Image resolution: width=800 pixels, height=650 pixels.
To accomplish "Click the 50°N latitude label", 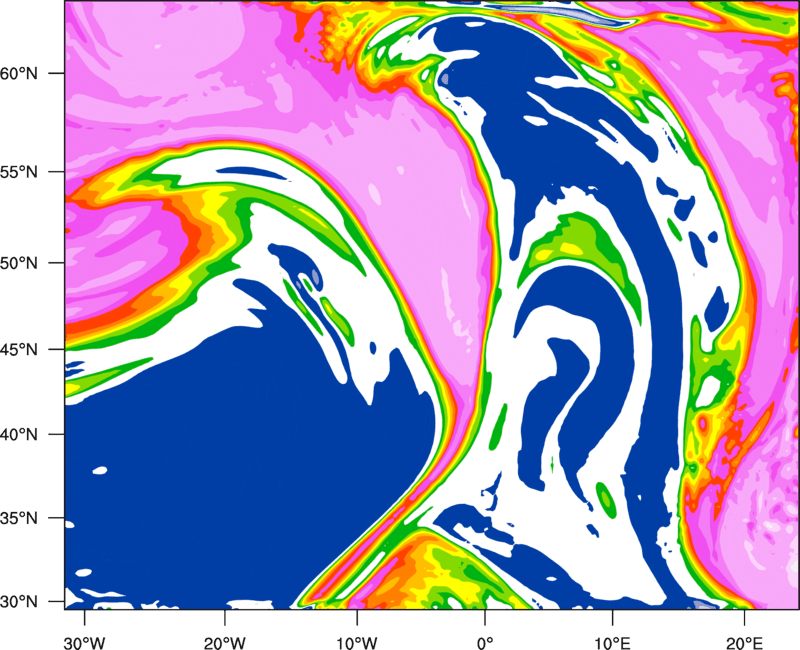I will pyautogui.click(x=19, y=263).
